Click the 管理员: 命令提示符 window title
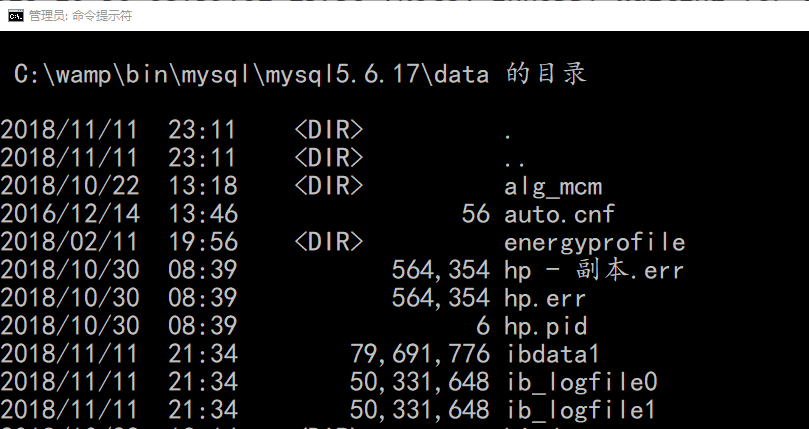The width and height of the screenshot is (809, 429). (80, 15)
